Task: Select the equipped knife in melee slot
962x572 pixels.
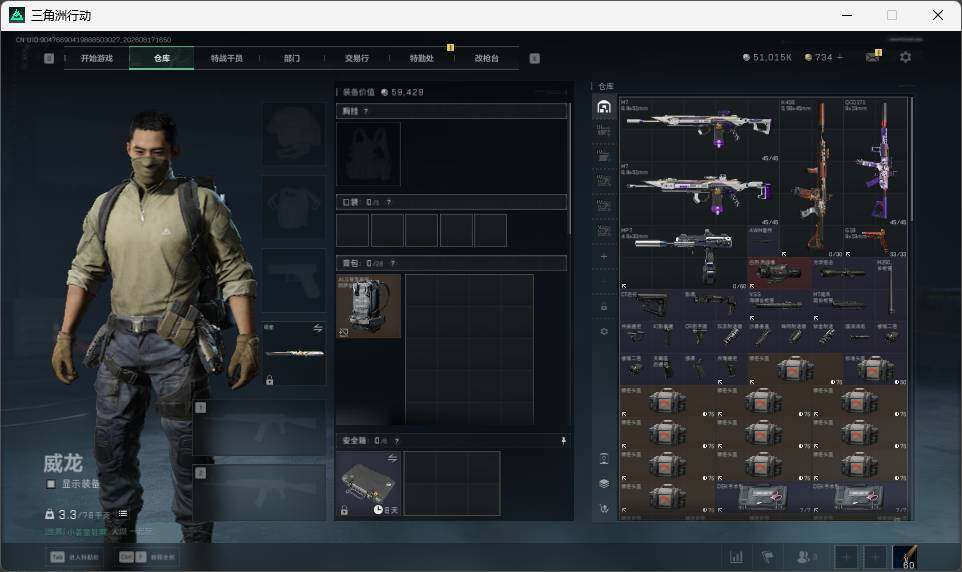Action: click(294, 354)
